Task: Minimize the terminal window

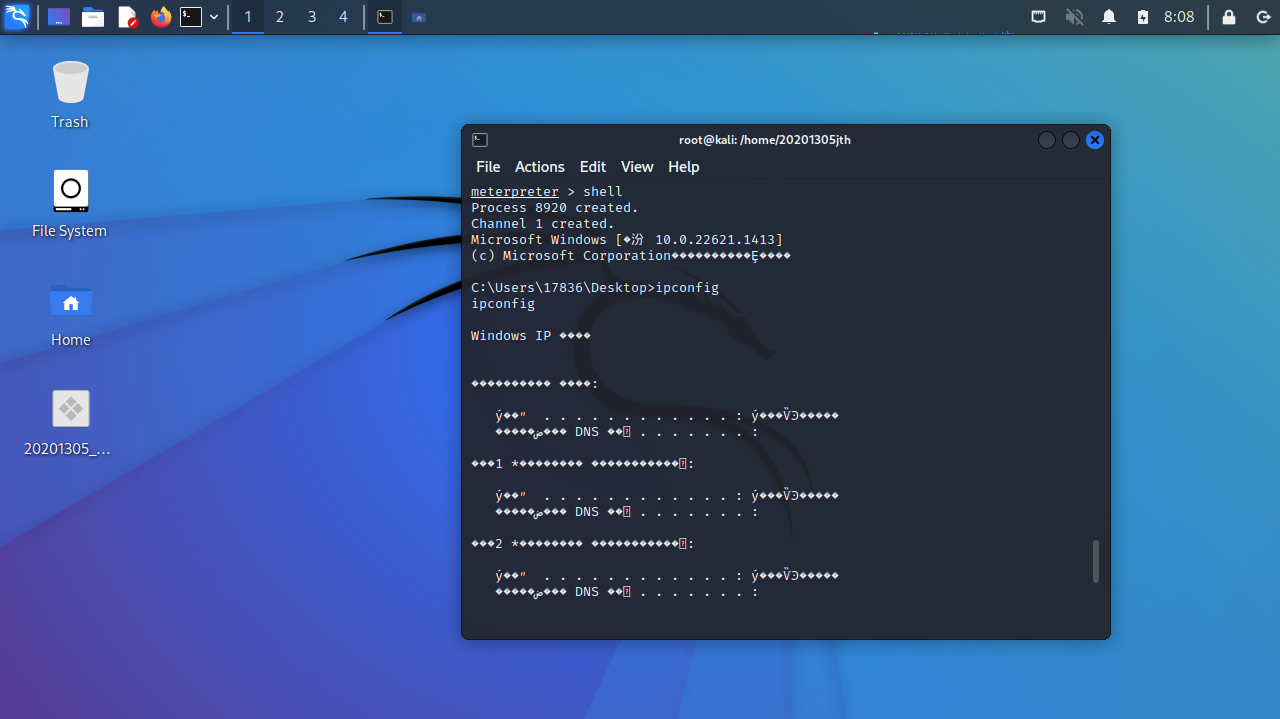Action: click(1047, 140)
